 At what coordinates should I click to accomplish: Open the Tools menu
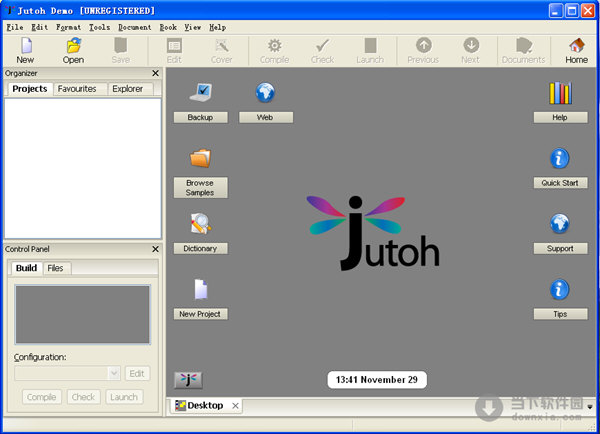[99, 27]
